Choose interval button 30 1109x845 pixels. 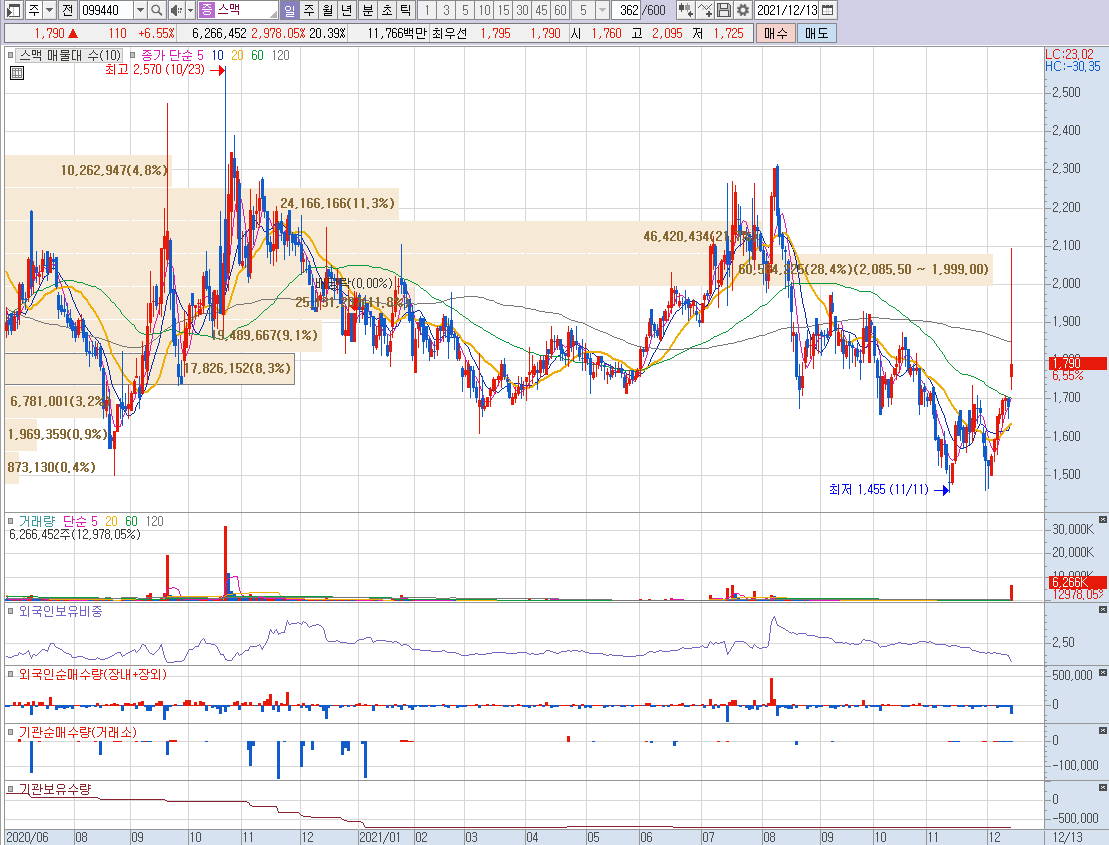(x=523, y=10)
